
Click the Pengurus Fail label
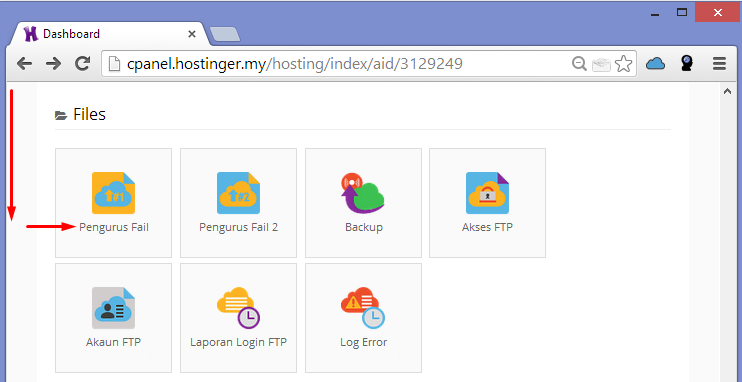[114, 228]
